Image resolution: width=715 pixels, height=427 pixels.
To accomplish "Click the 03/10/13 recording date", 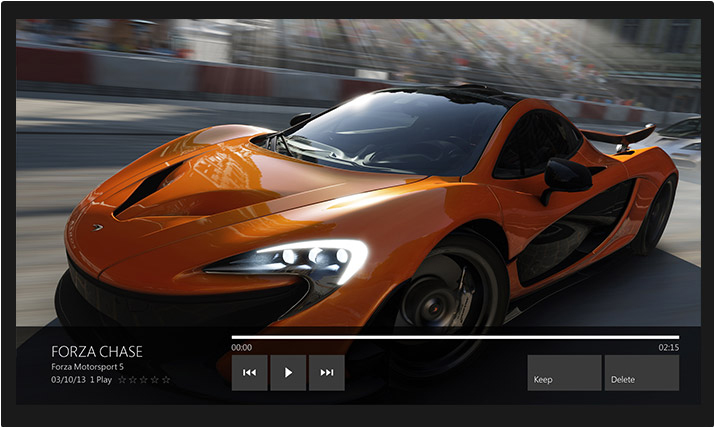I will tap(68, 380).
